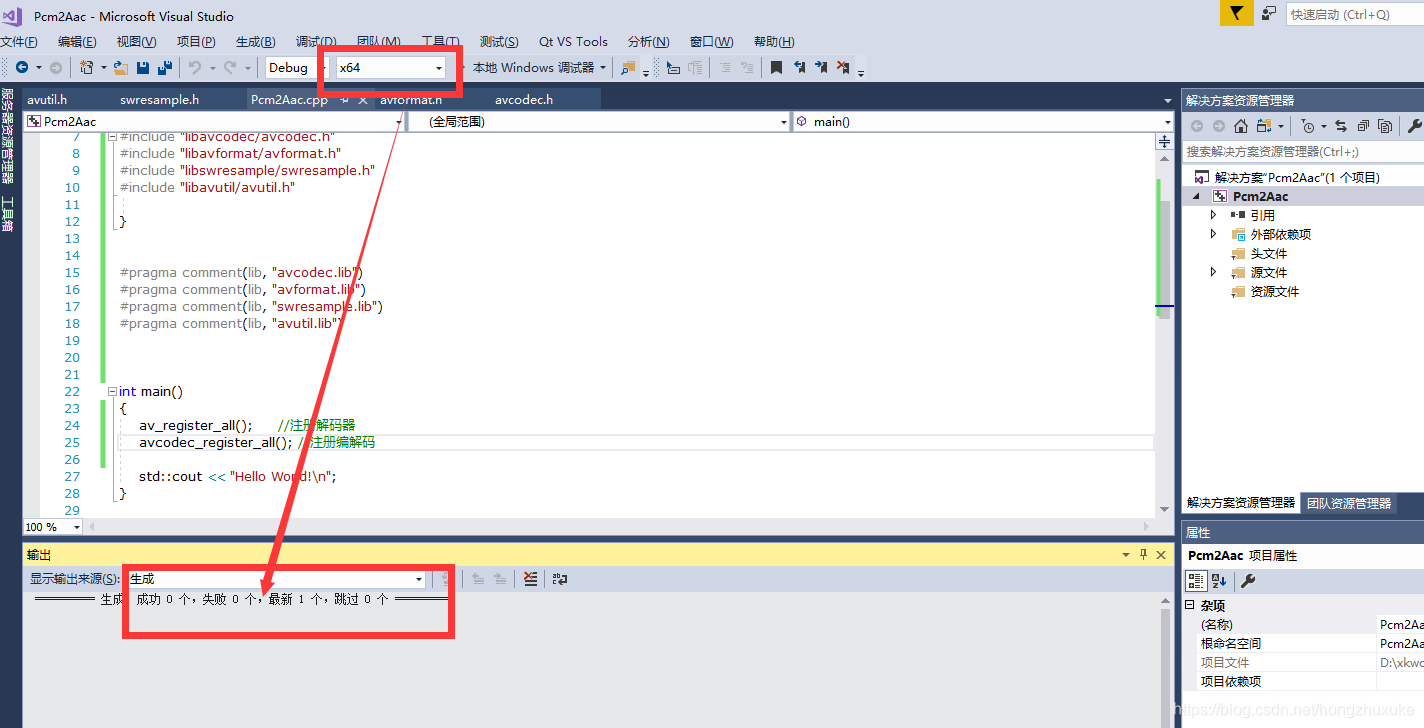Collapse the int main() code block

pyautogui.click(x=112, y=392)
